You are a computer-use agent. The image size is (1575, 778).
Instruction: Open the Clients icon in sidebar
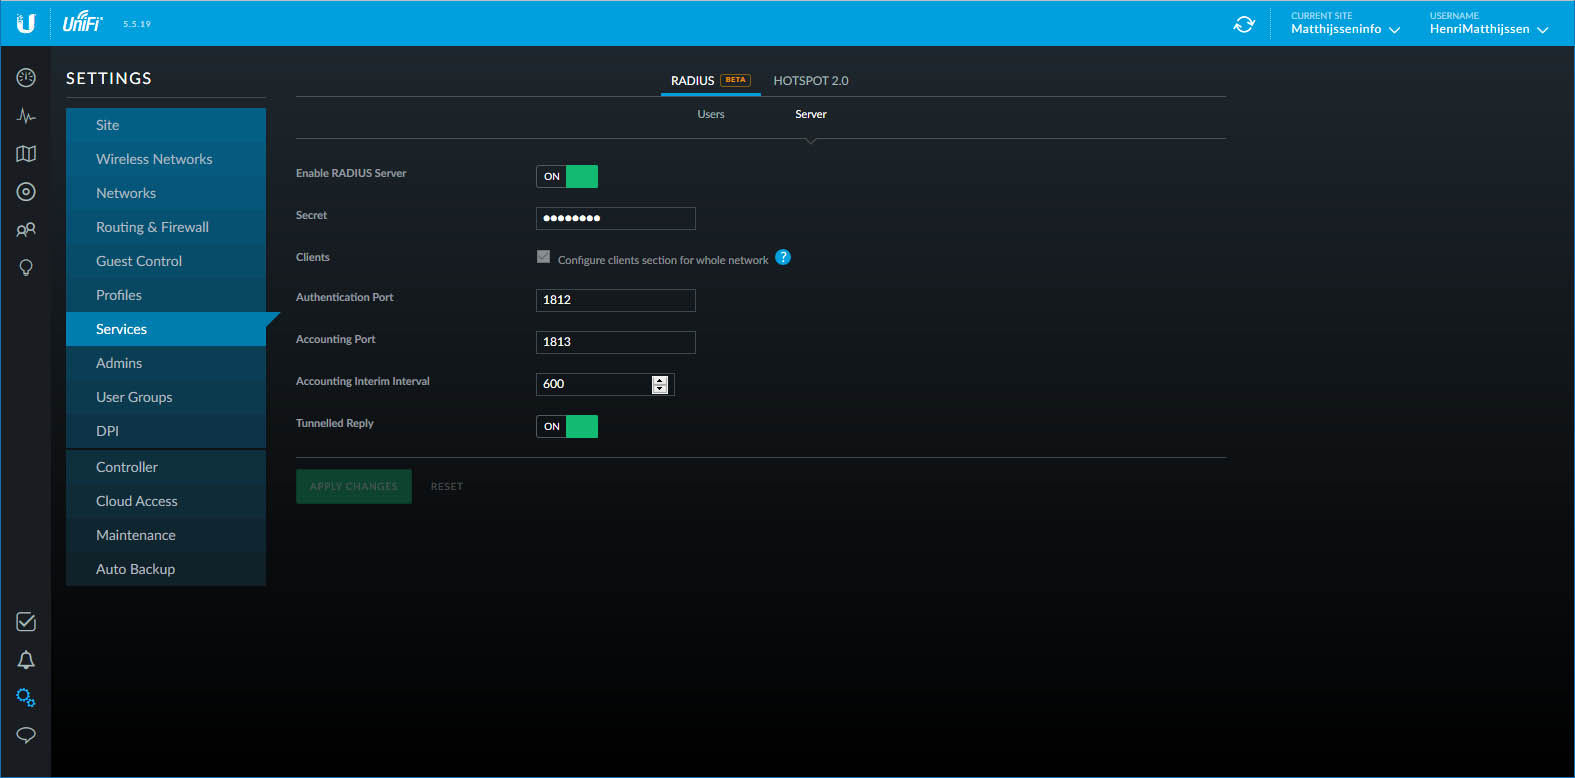tap(26, 230)
